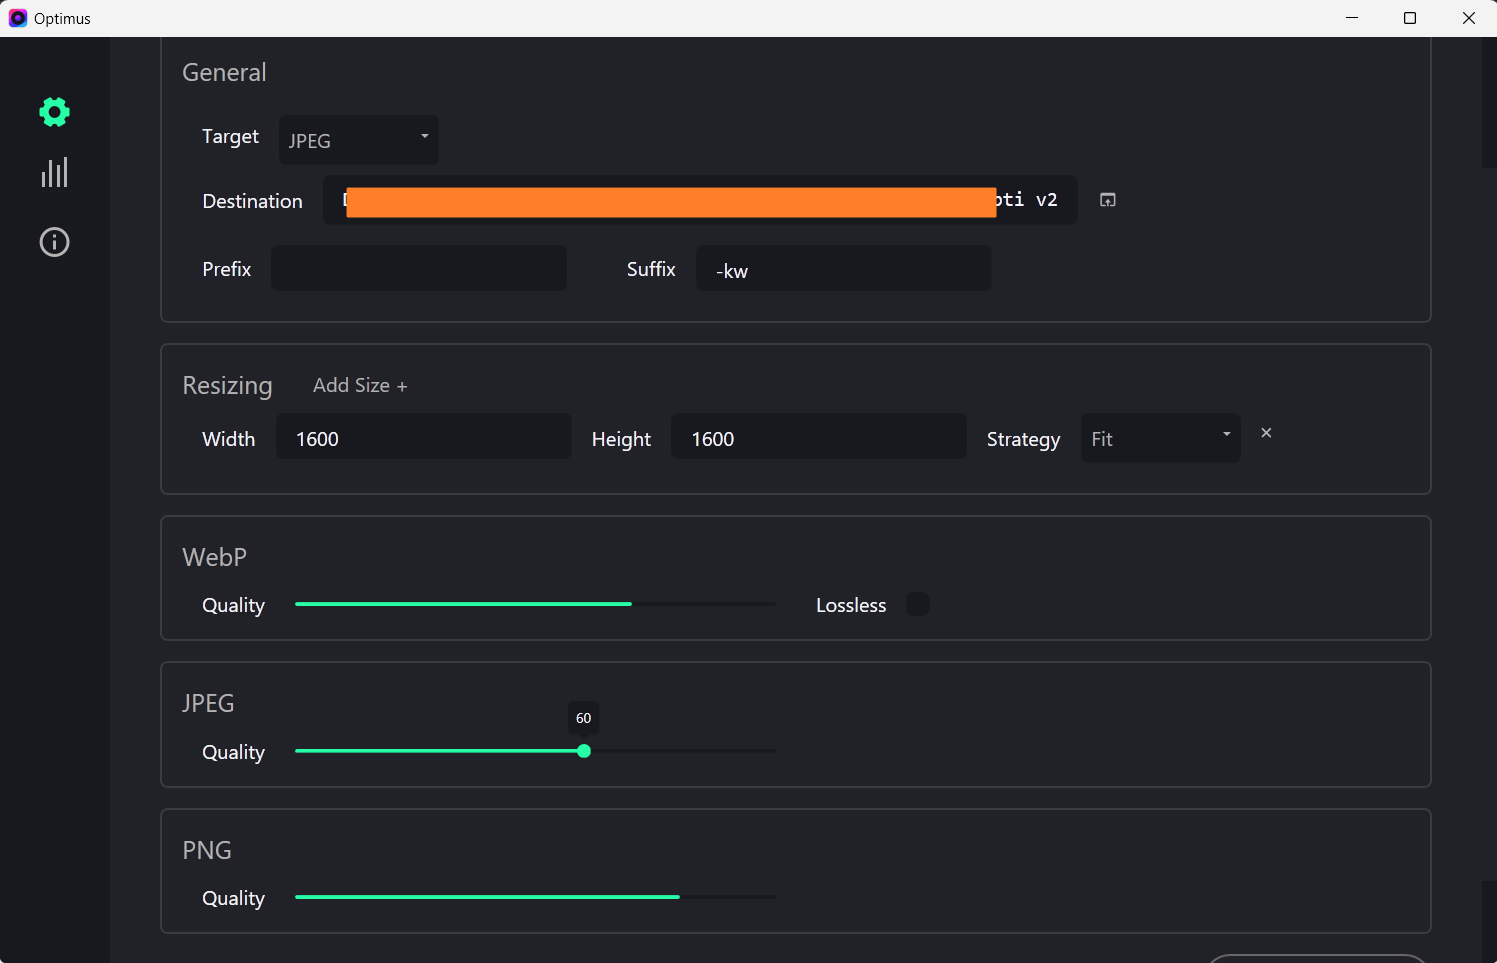Click Add Size + link
Viewport: 1497px width, 963px height.
pyautogui.click(x=360, y=385)
